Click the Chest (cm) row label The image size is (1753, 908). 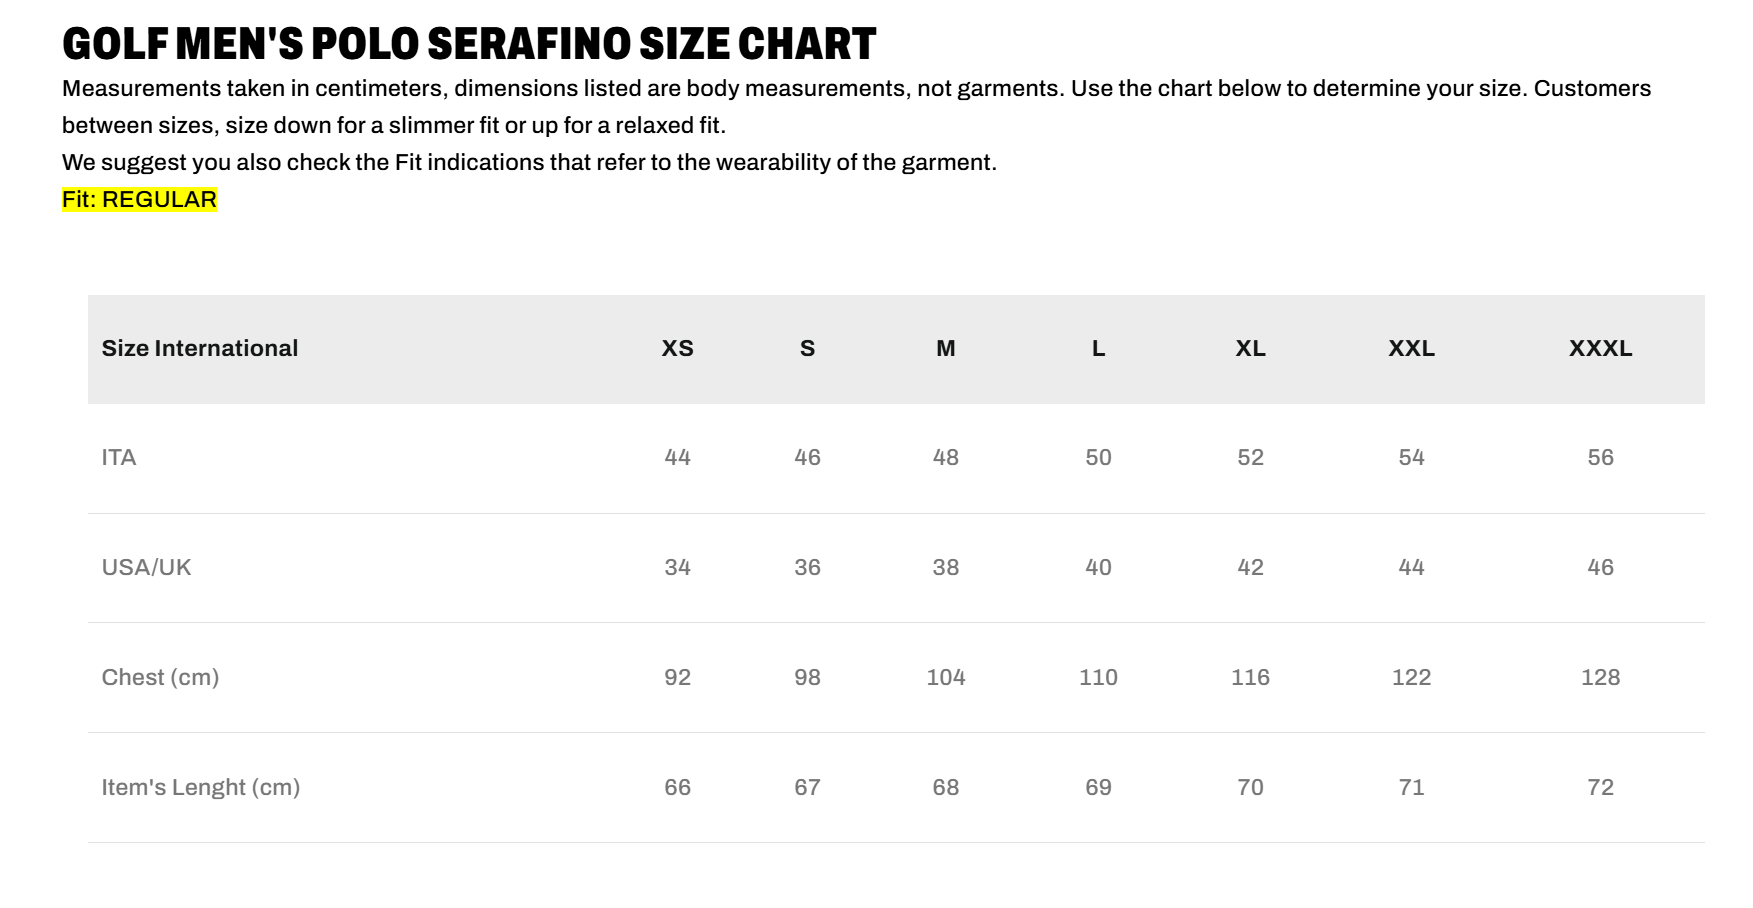pos(160,677)
